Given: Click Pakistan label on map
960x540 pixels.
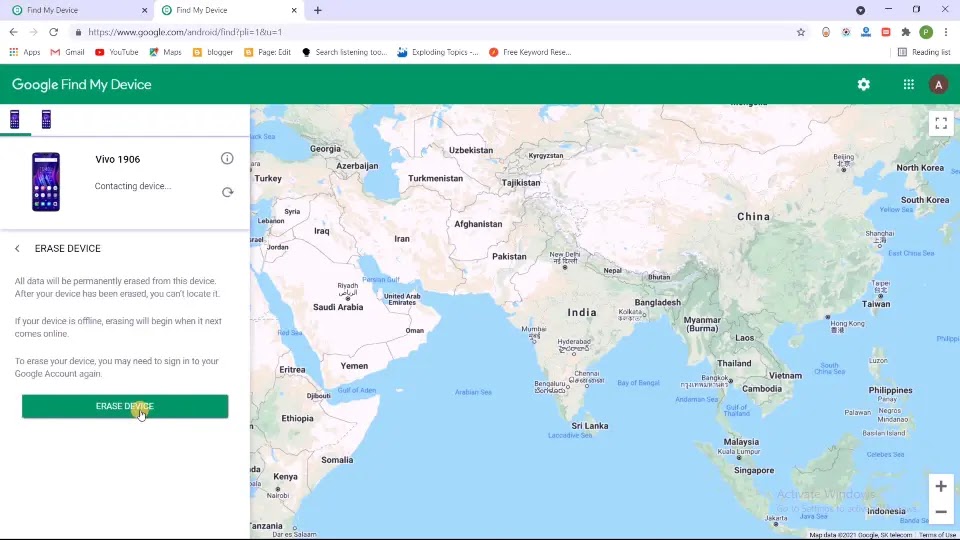Looking at the screenshot, I should [509, 257].
